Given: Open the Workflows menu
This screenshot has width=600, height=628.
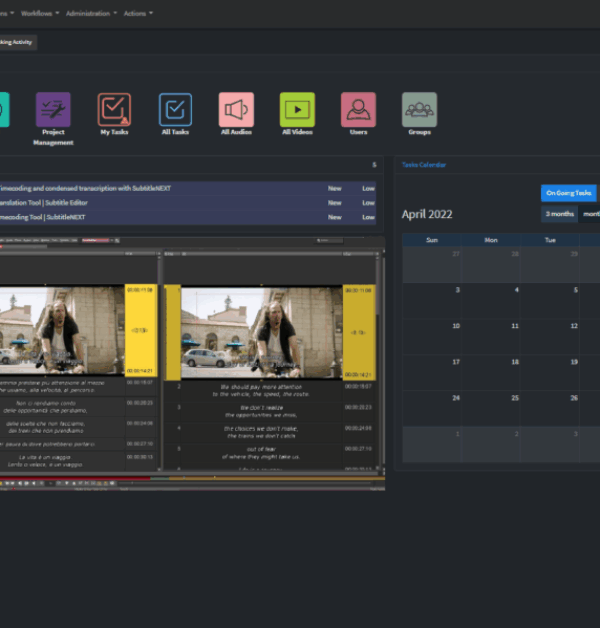Looking at the screenshot, I should [40, 13].
